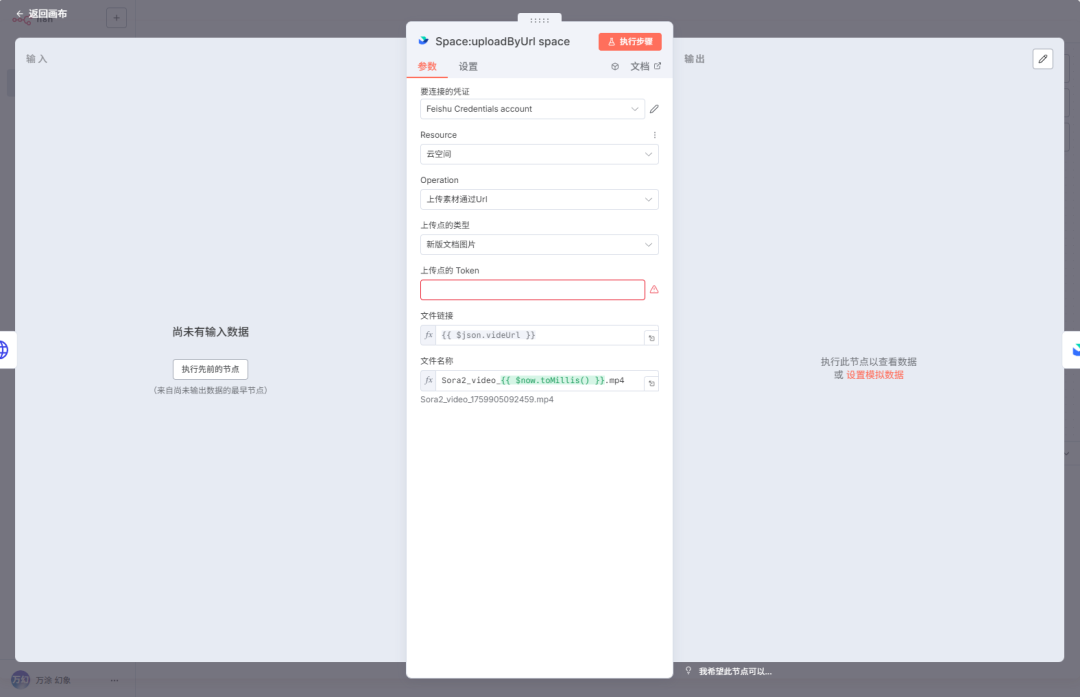Click the pencil icon to edit Feishu credentials
This screenshot has width=1080, height=697.
click(x=654, y=109)
